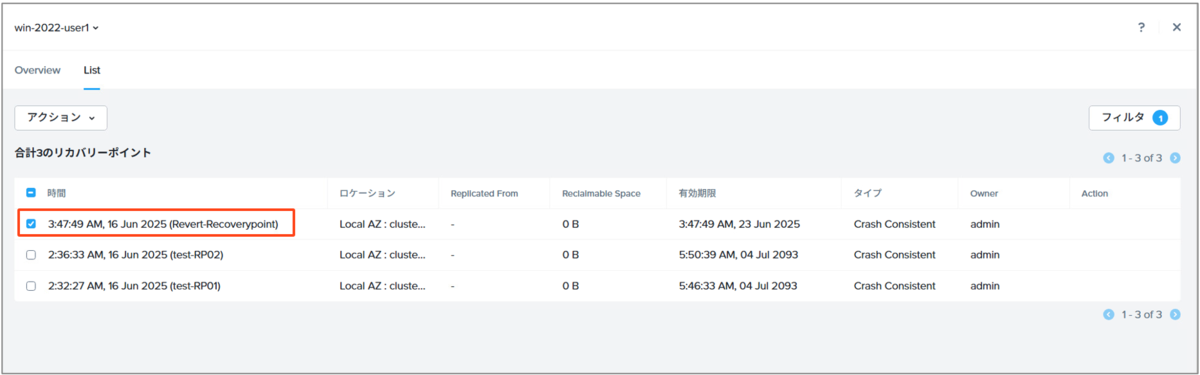Click Crash Consistent in test-RP01 row
This screenshot has height=375, width=1200.
click(894, 286)
